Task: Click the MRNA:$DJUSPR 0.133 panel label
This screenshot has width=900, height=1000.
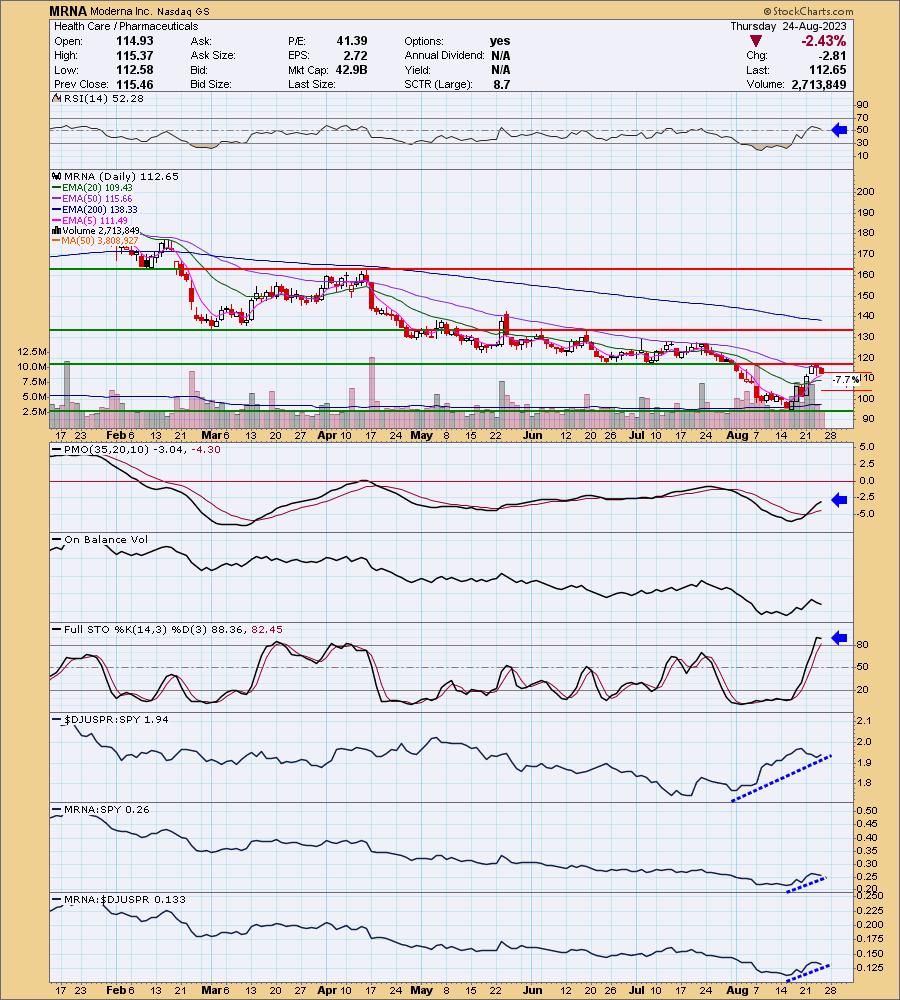Action: click(x=124, y=899)
